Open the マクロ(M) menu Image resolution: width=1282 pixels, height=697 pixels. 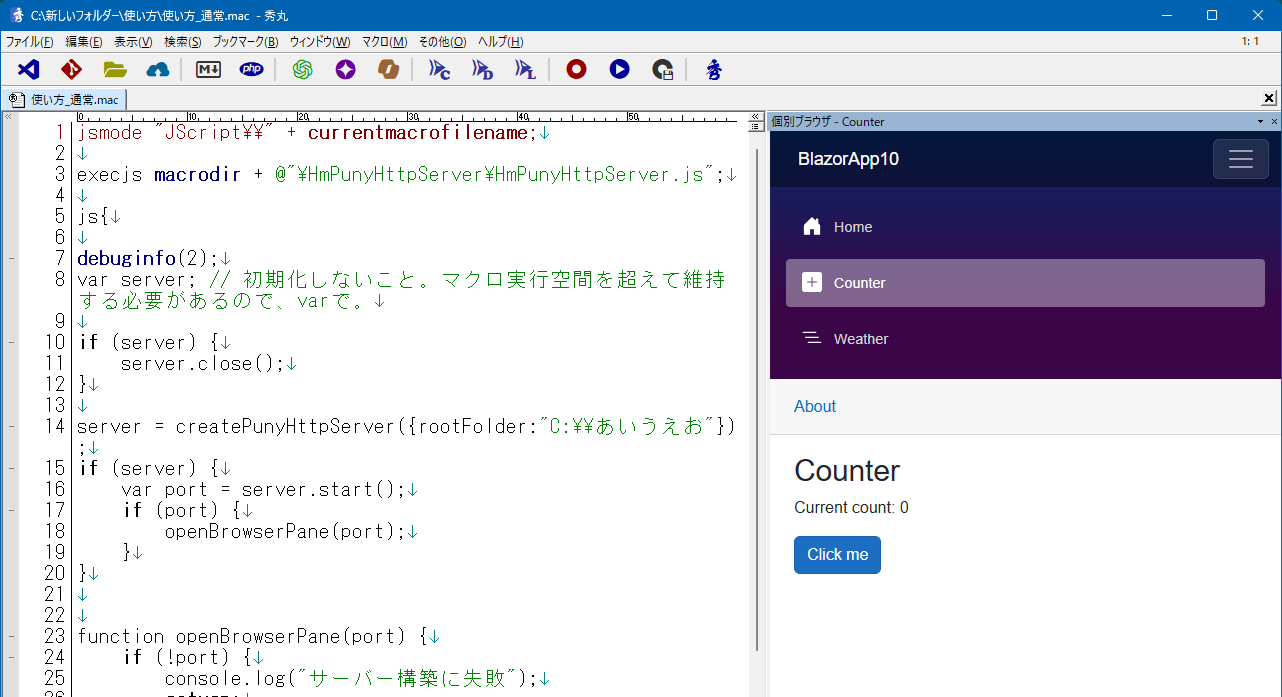[x=384, y=42]
